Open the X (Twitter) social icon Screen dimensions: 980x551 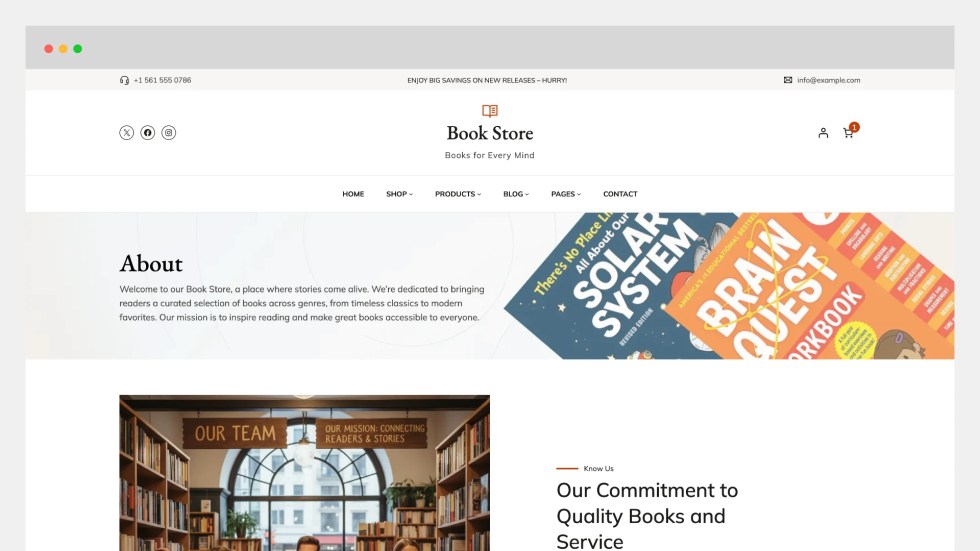126,132
